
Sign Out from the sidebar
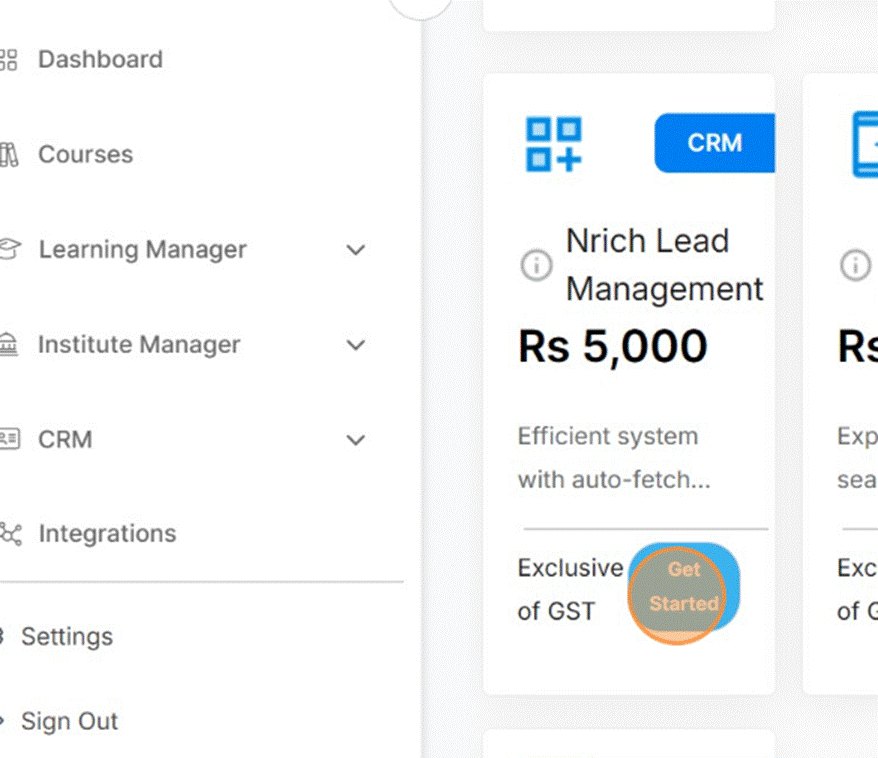(x=69, y=722)
